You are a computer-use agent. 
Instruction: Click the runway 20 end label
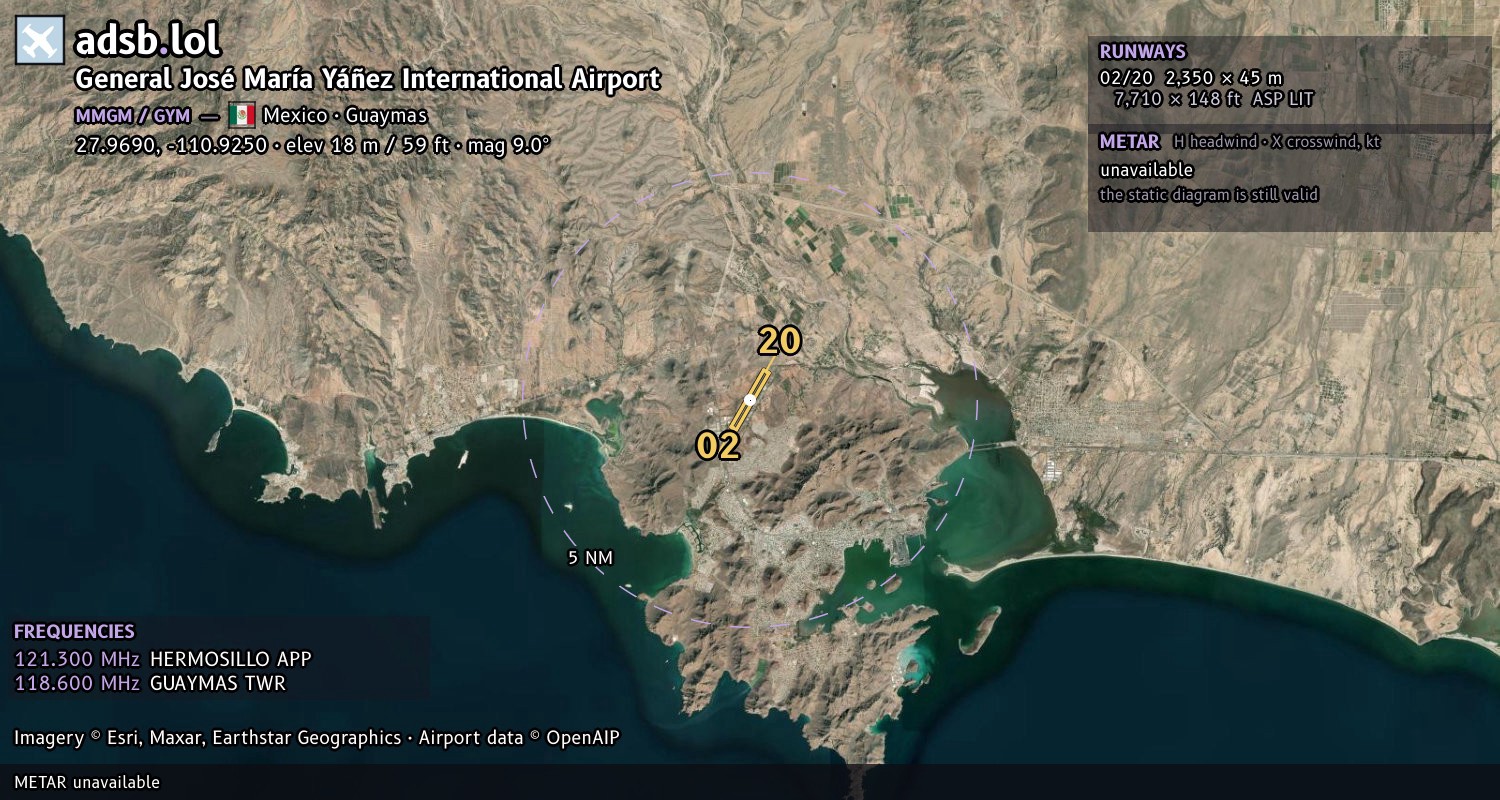point(779,341)
